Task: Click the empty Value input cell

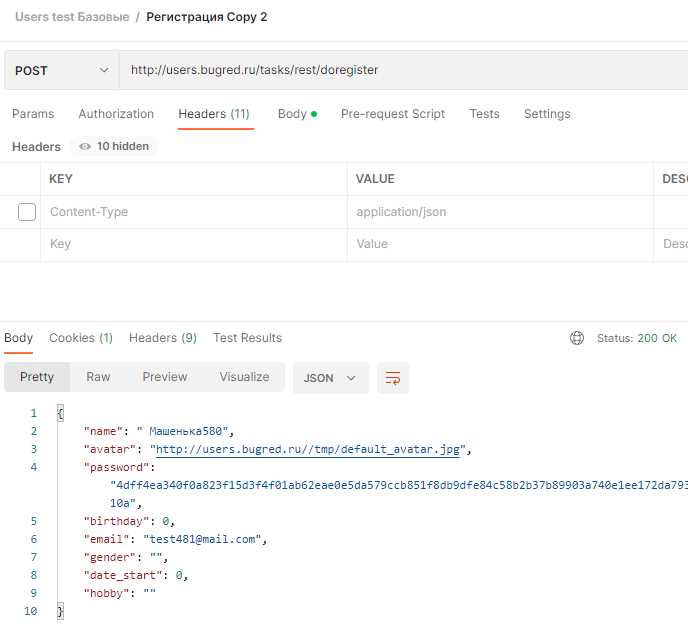Action: click(x=500, y=244)
